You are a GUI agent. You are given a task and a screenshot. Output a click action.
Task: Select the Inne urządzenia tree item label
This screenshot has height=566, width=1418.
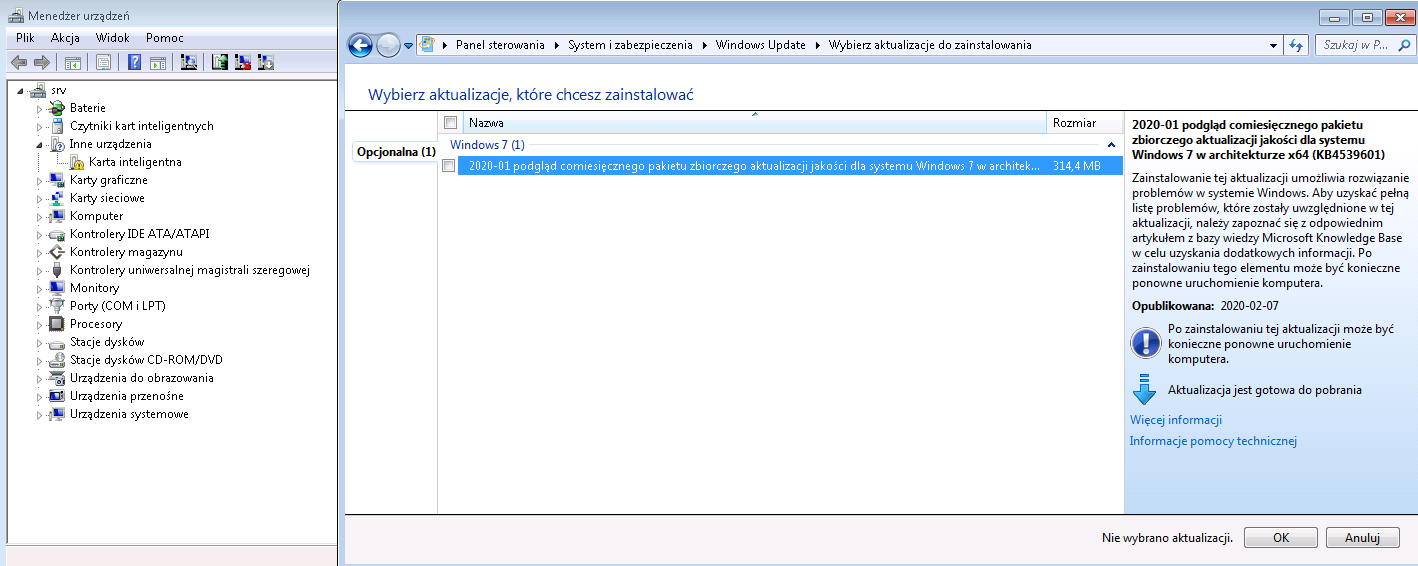(111, 144)
